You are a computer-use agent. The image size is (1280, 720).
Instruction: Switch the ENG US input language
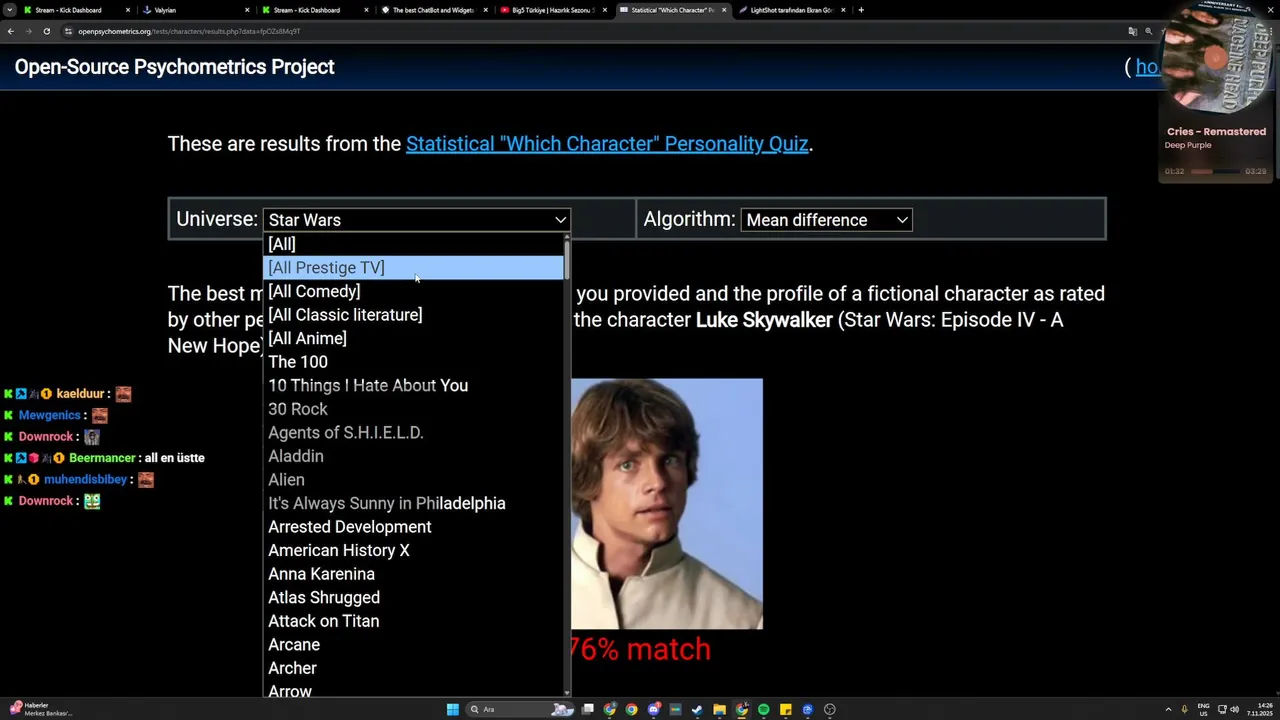1203,709
